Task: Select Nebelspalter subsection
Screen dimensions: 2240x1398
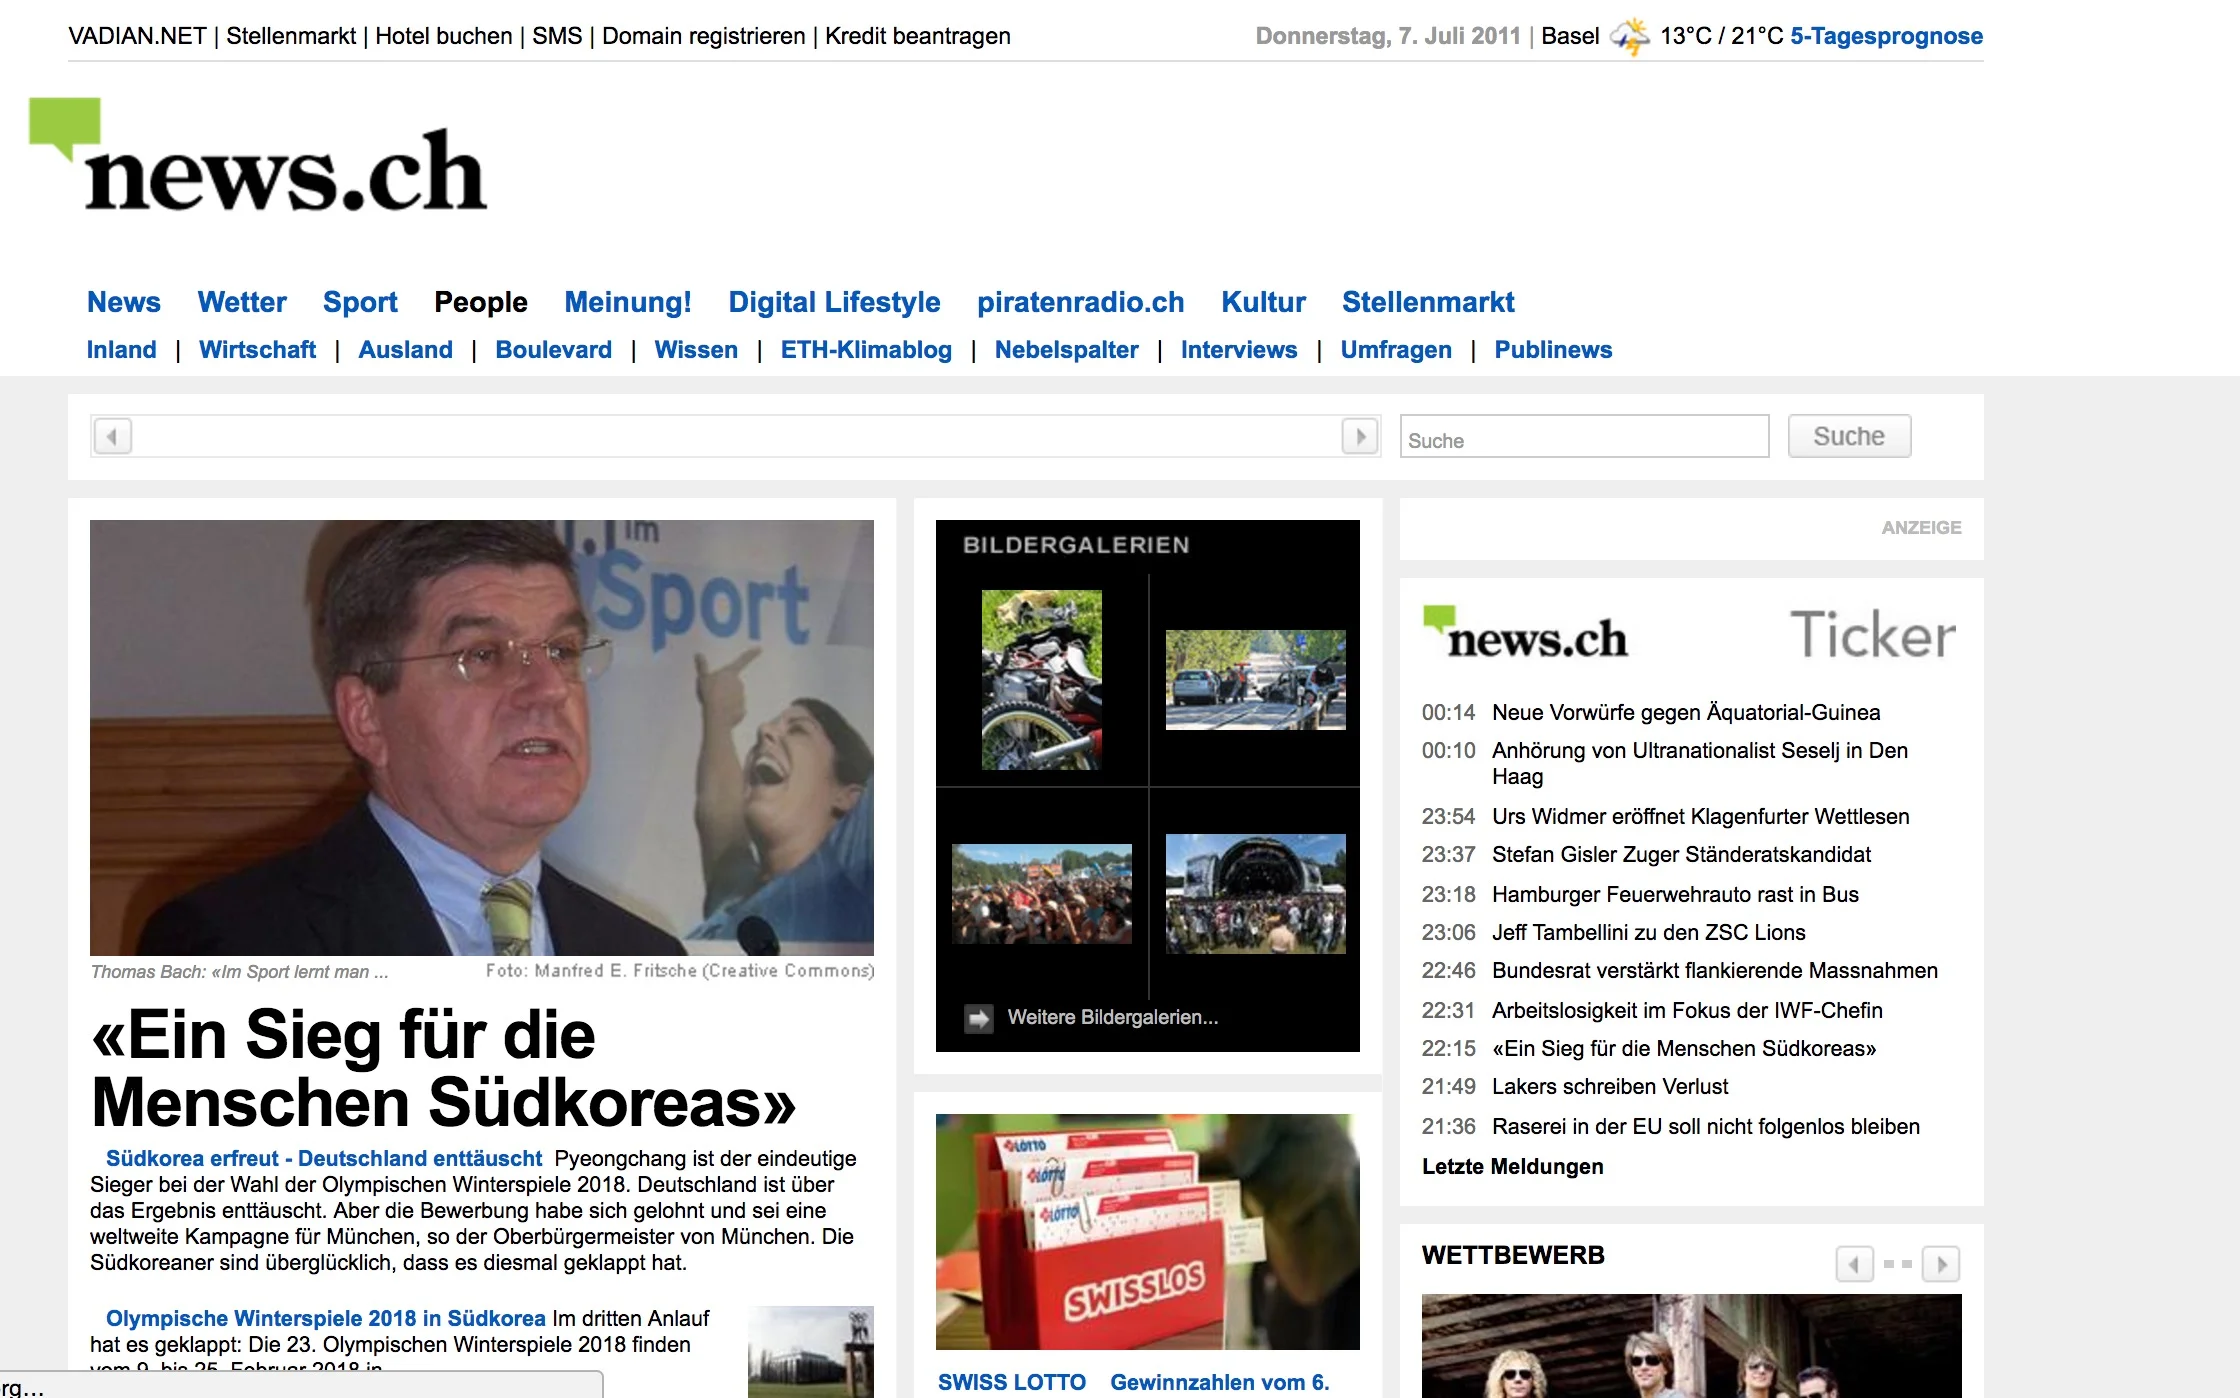Action: [1067, 350]
